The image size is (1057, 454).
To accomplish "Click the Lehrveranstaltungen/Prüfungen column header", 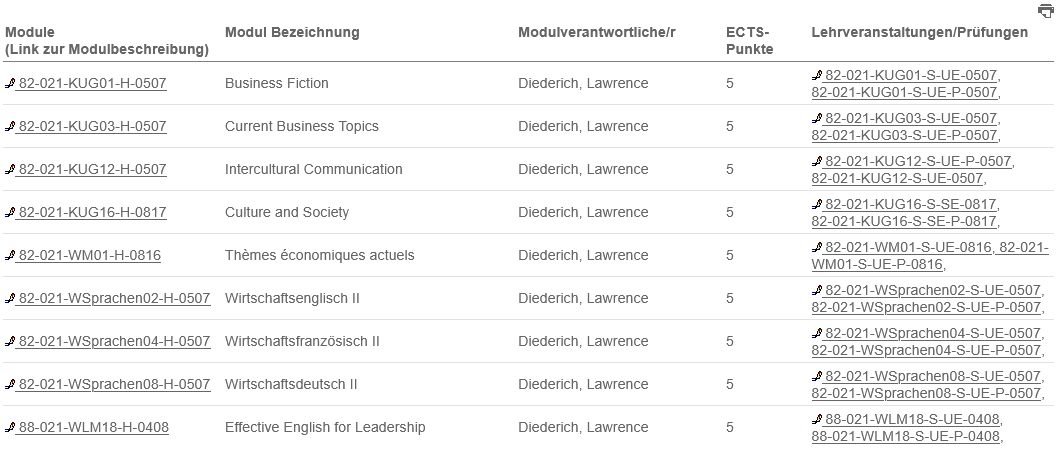I will tap(919, 33).
